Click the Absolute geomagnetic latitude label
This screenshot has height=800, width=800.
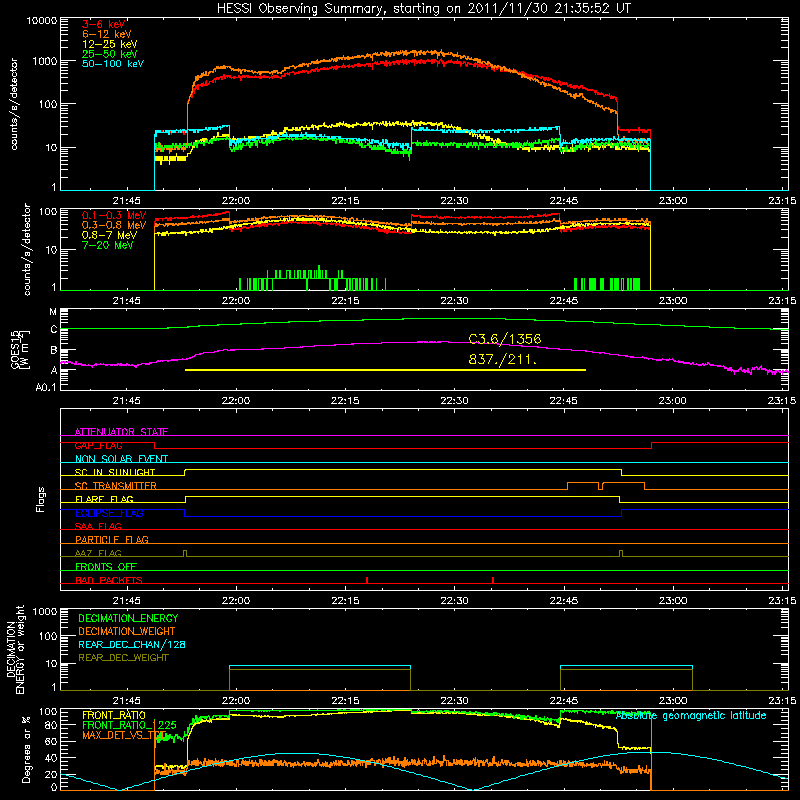click(x=691, y=716)
